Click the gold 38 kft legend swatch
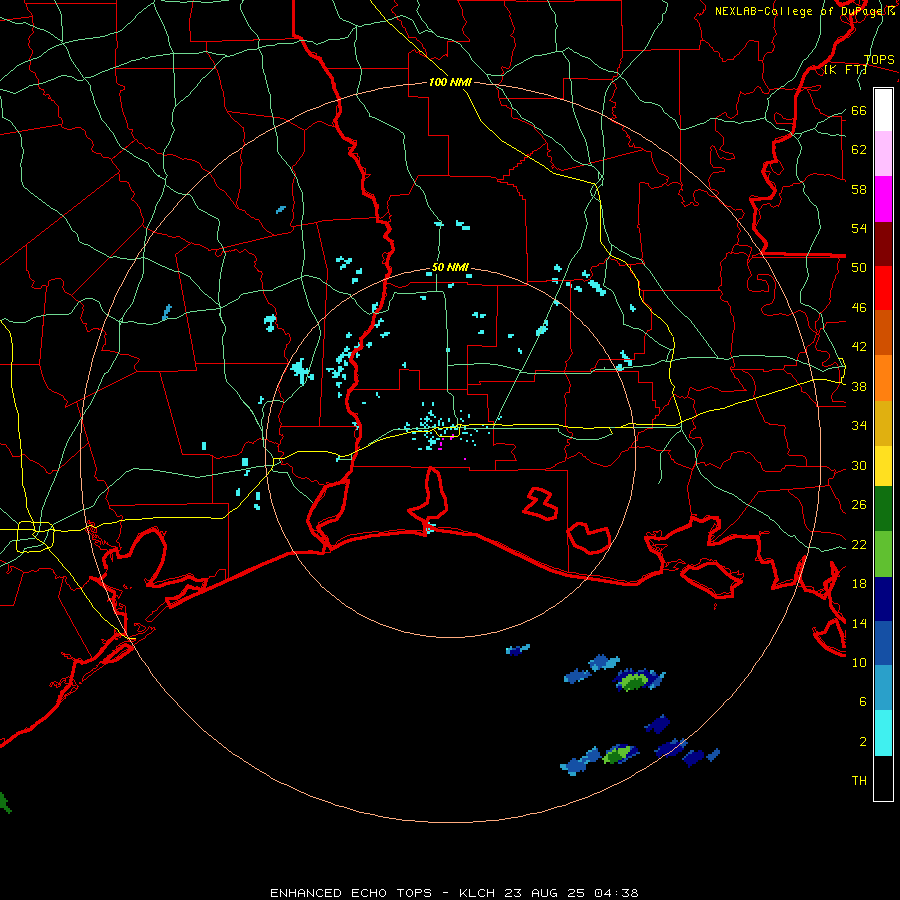The width and height of the screenshot is (900, 900). (883, 423)
